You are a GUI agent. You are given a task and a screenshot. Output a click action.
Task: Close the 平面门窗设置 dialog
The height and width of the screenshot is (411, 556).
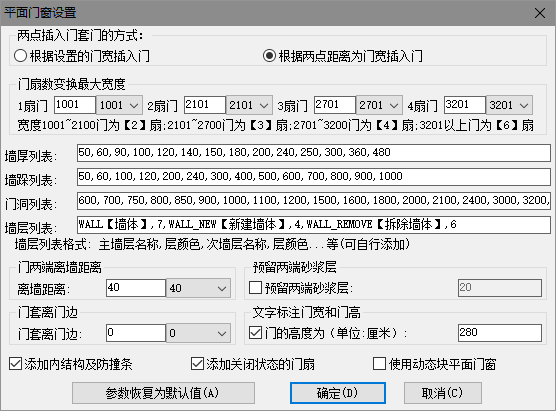tap(540, 13)
